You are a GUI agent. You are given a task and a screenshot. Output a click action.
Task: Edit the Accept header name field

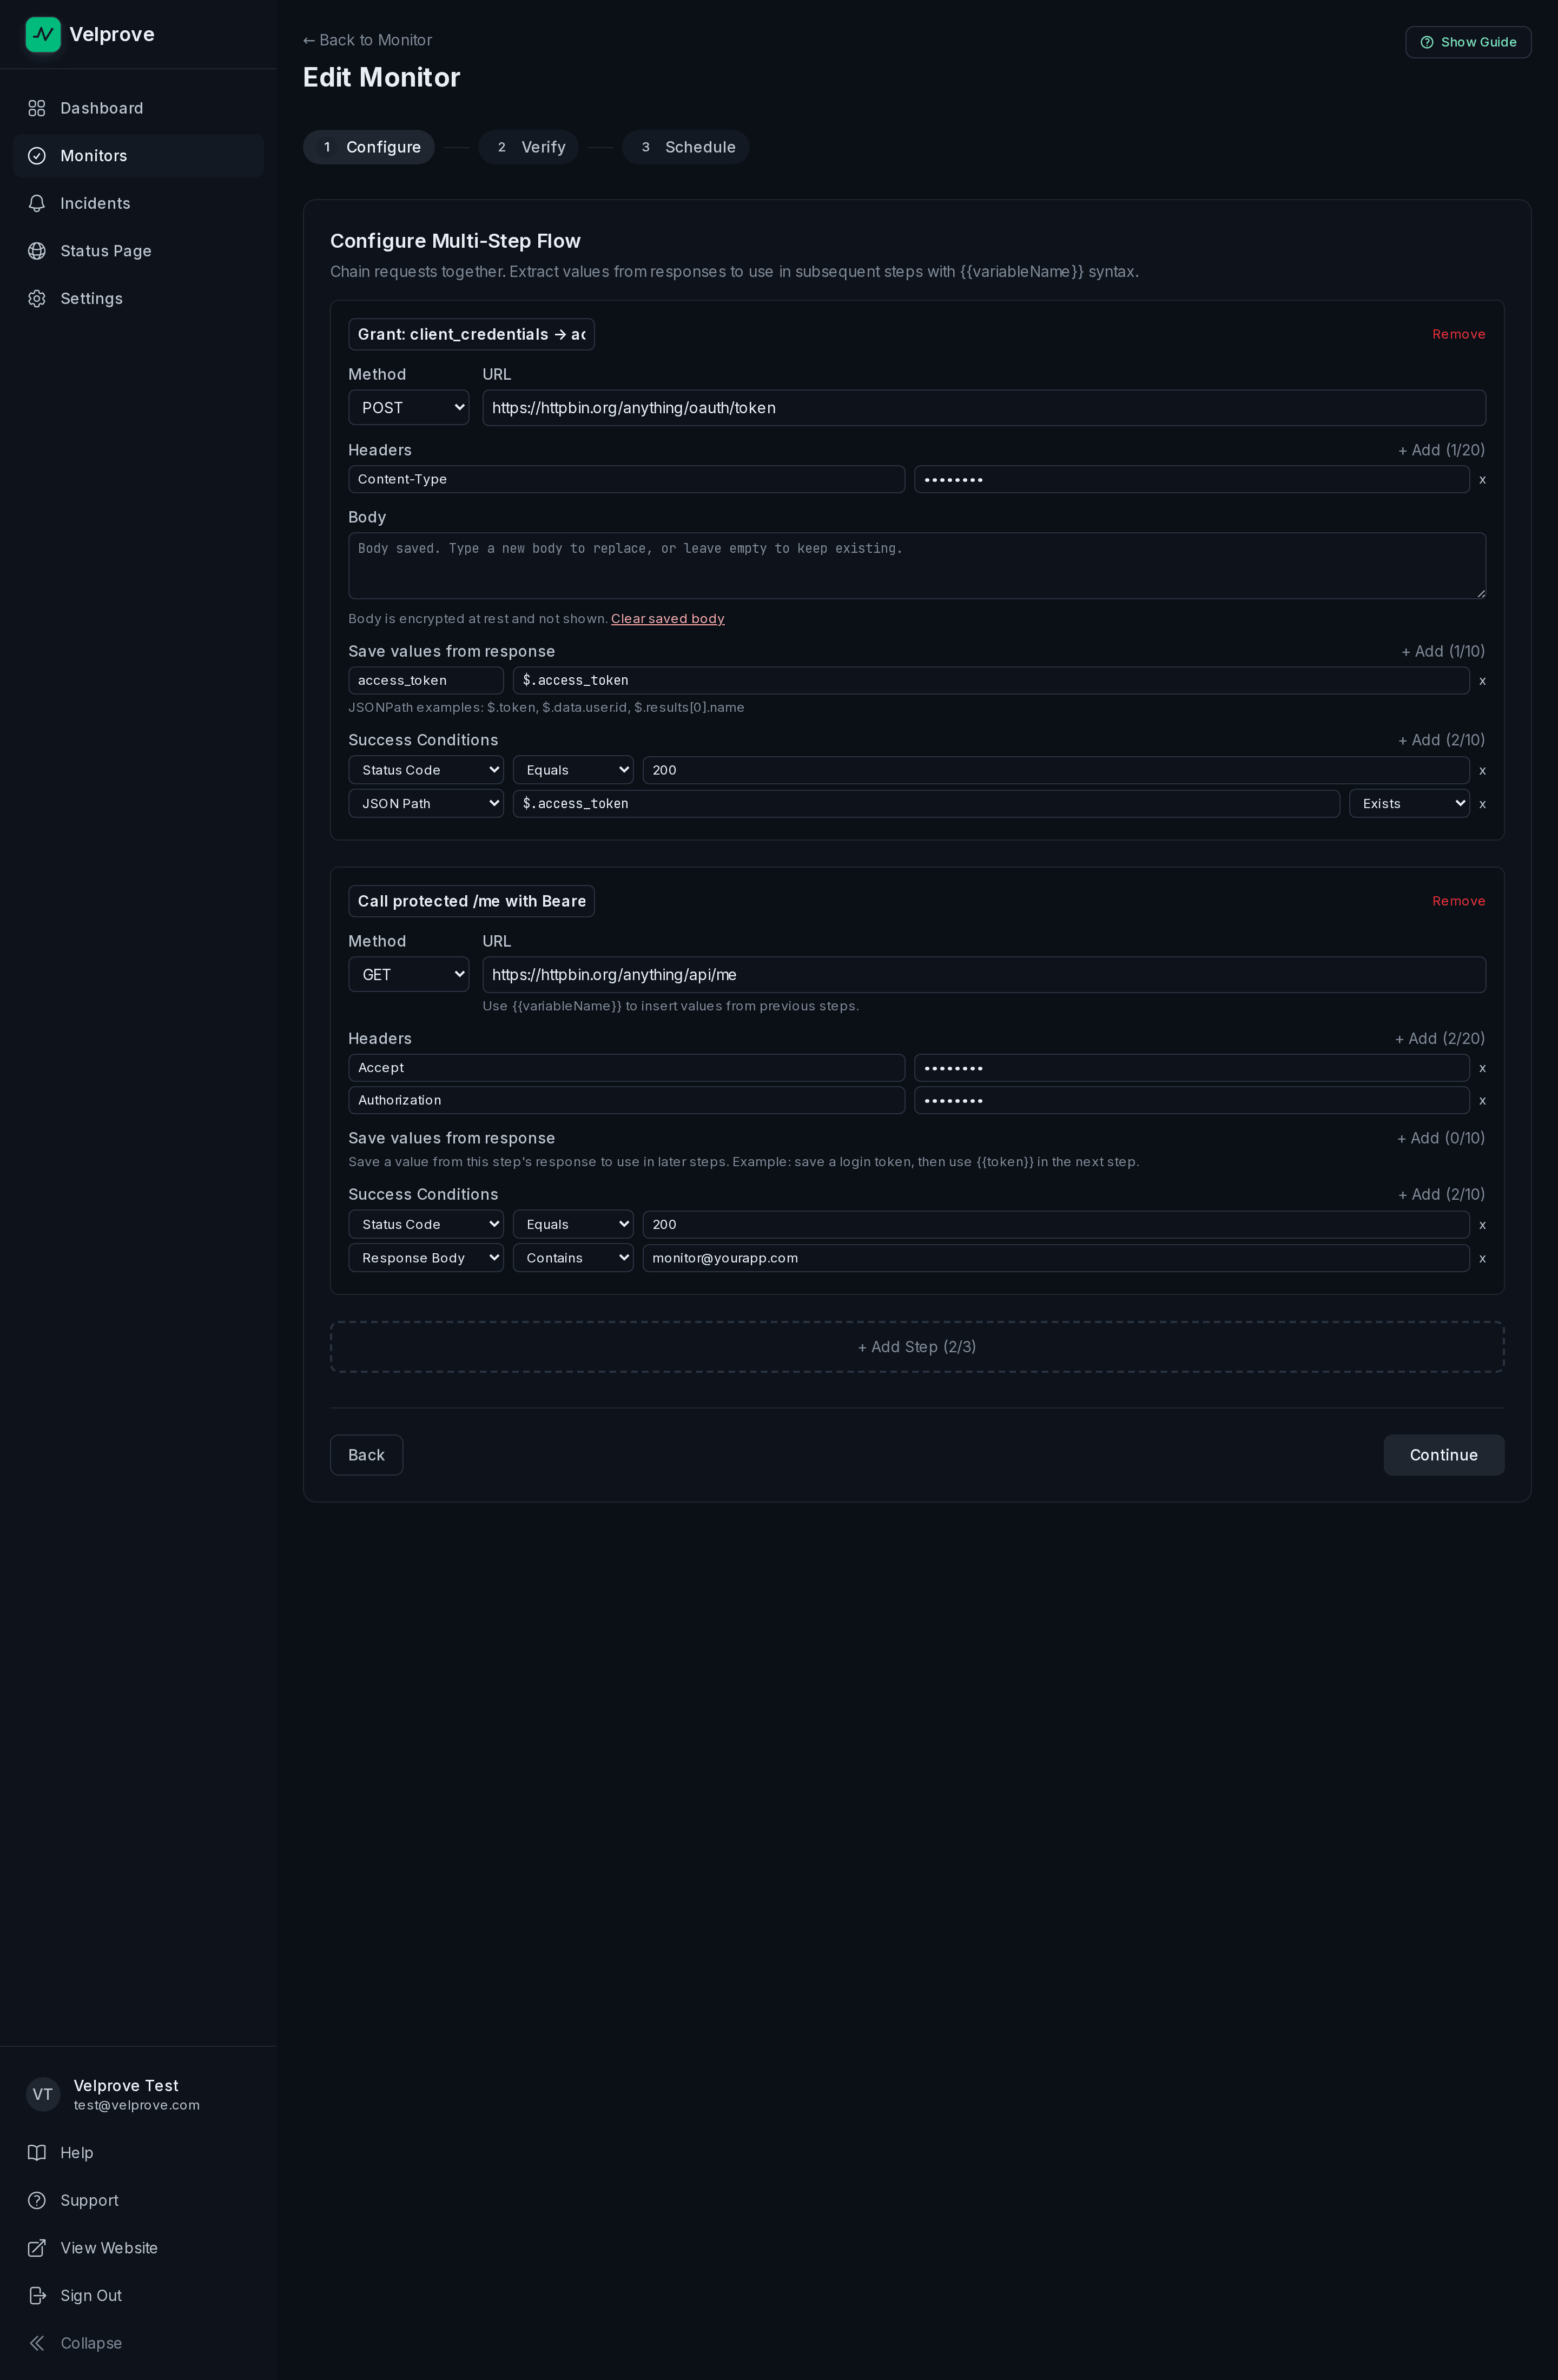click(626, 1068)
